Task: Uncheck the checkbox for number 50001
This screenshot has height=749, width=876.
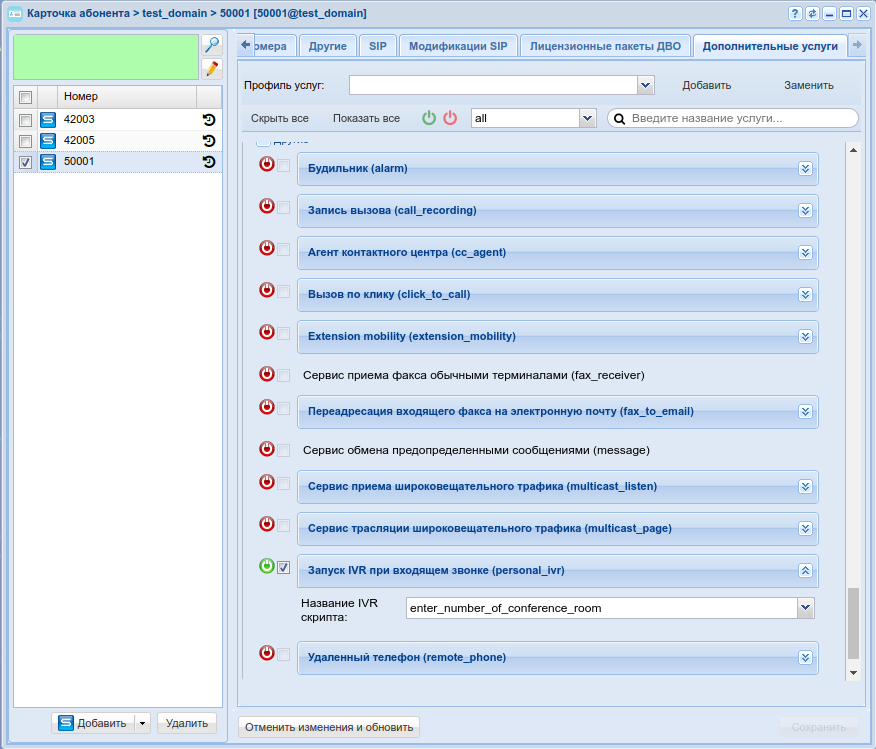Action: tap(26, 162)
